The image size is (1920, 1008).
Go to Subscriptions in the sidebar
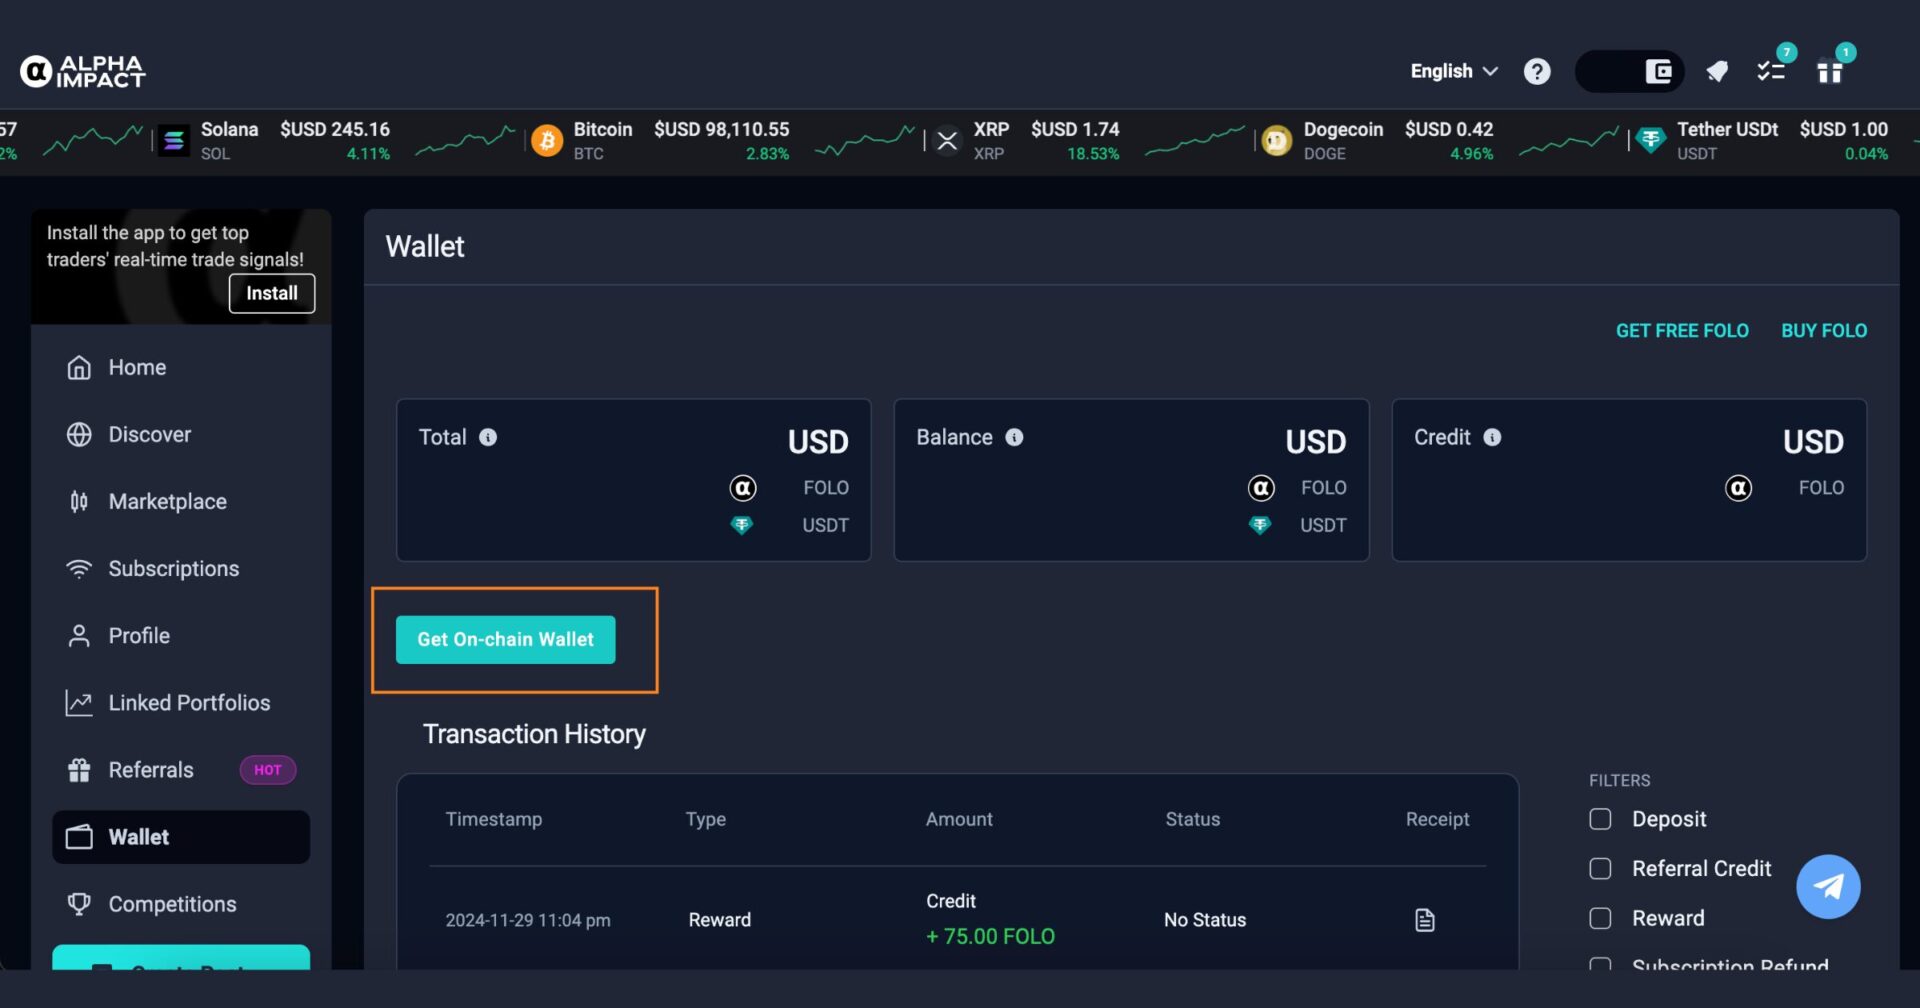click(x=181, y=569)
